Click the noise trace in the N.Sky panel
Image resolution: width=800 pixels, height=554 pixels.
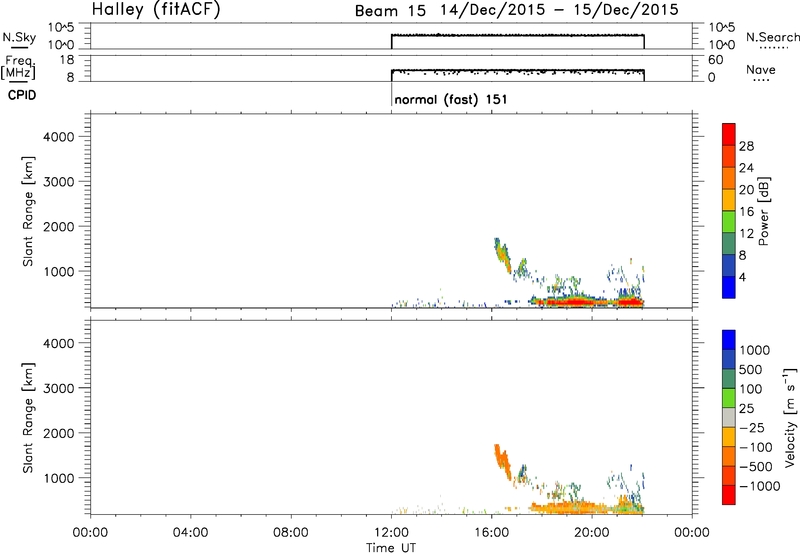pos(518,35)
